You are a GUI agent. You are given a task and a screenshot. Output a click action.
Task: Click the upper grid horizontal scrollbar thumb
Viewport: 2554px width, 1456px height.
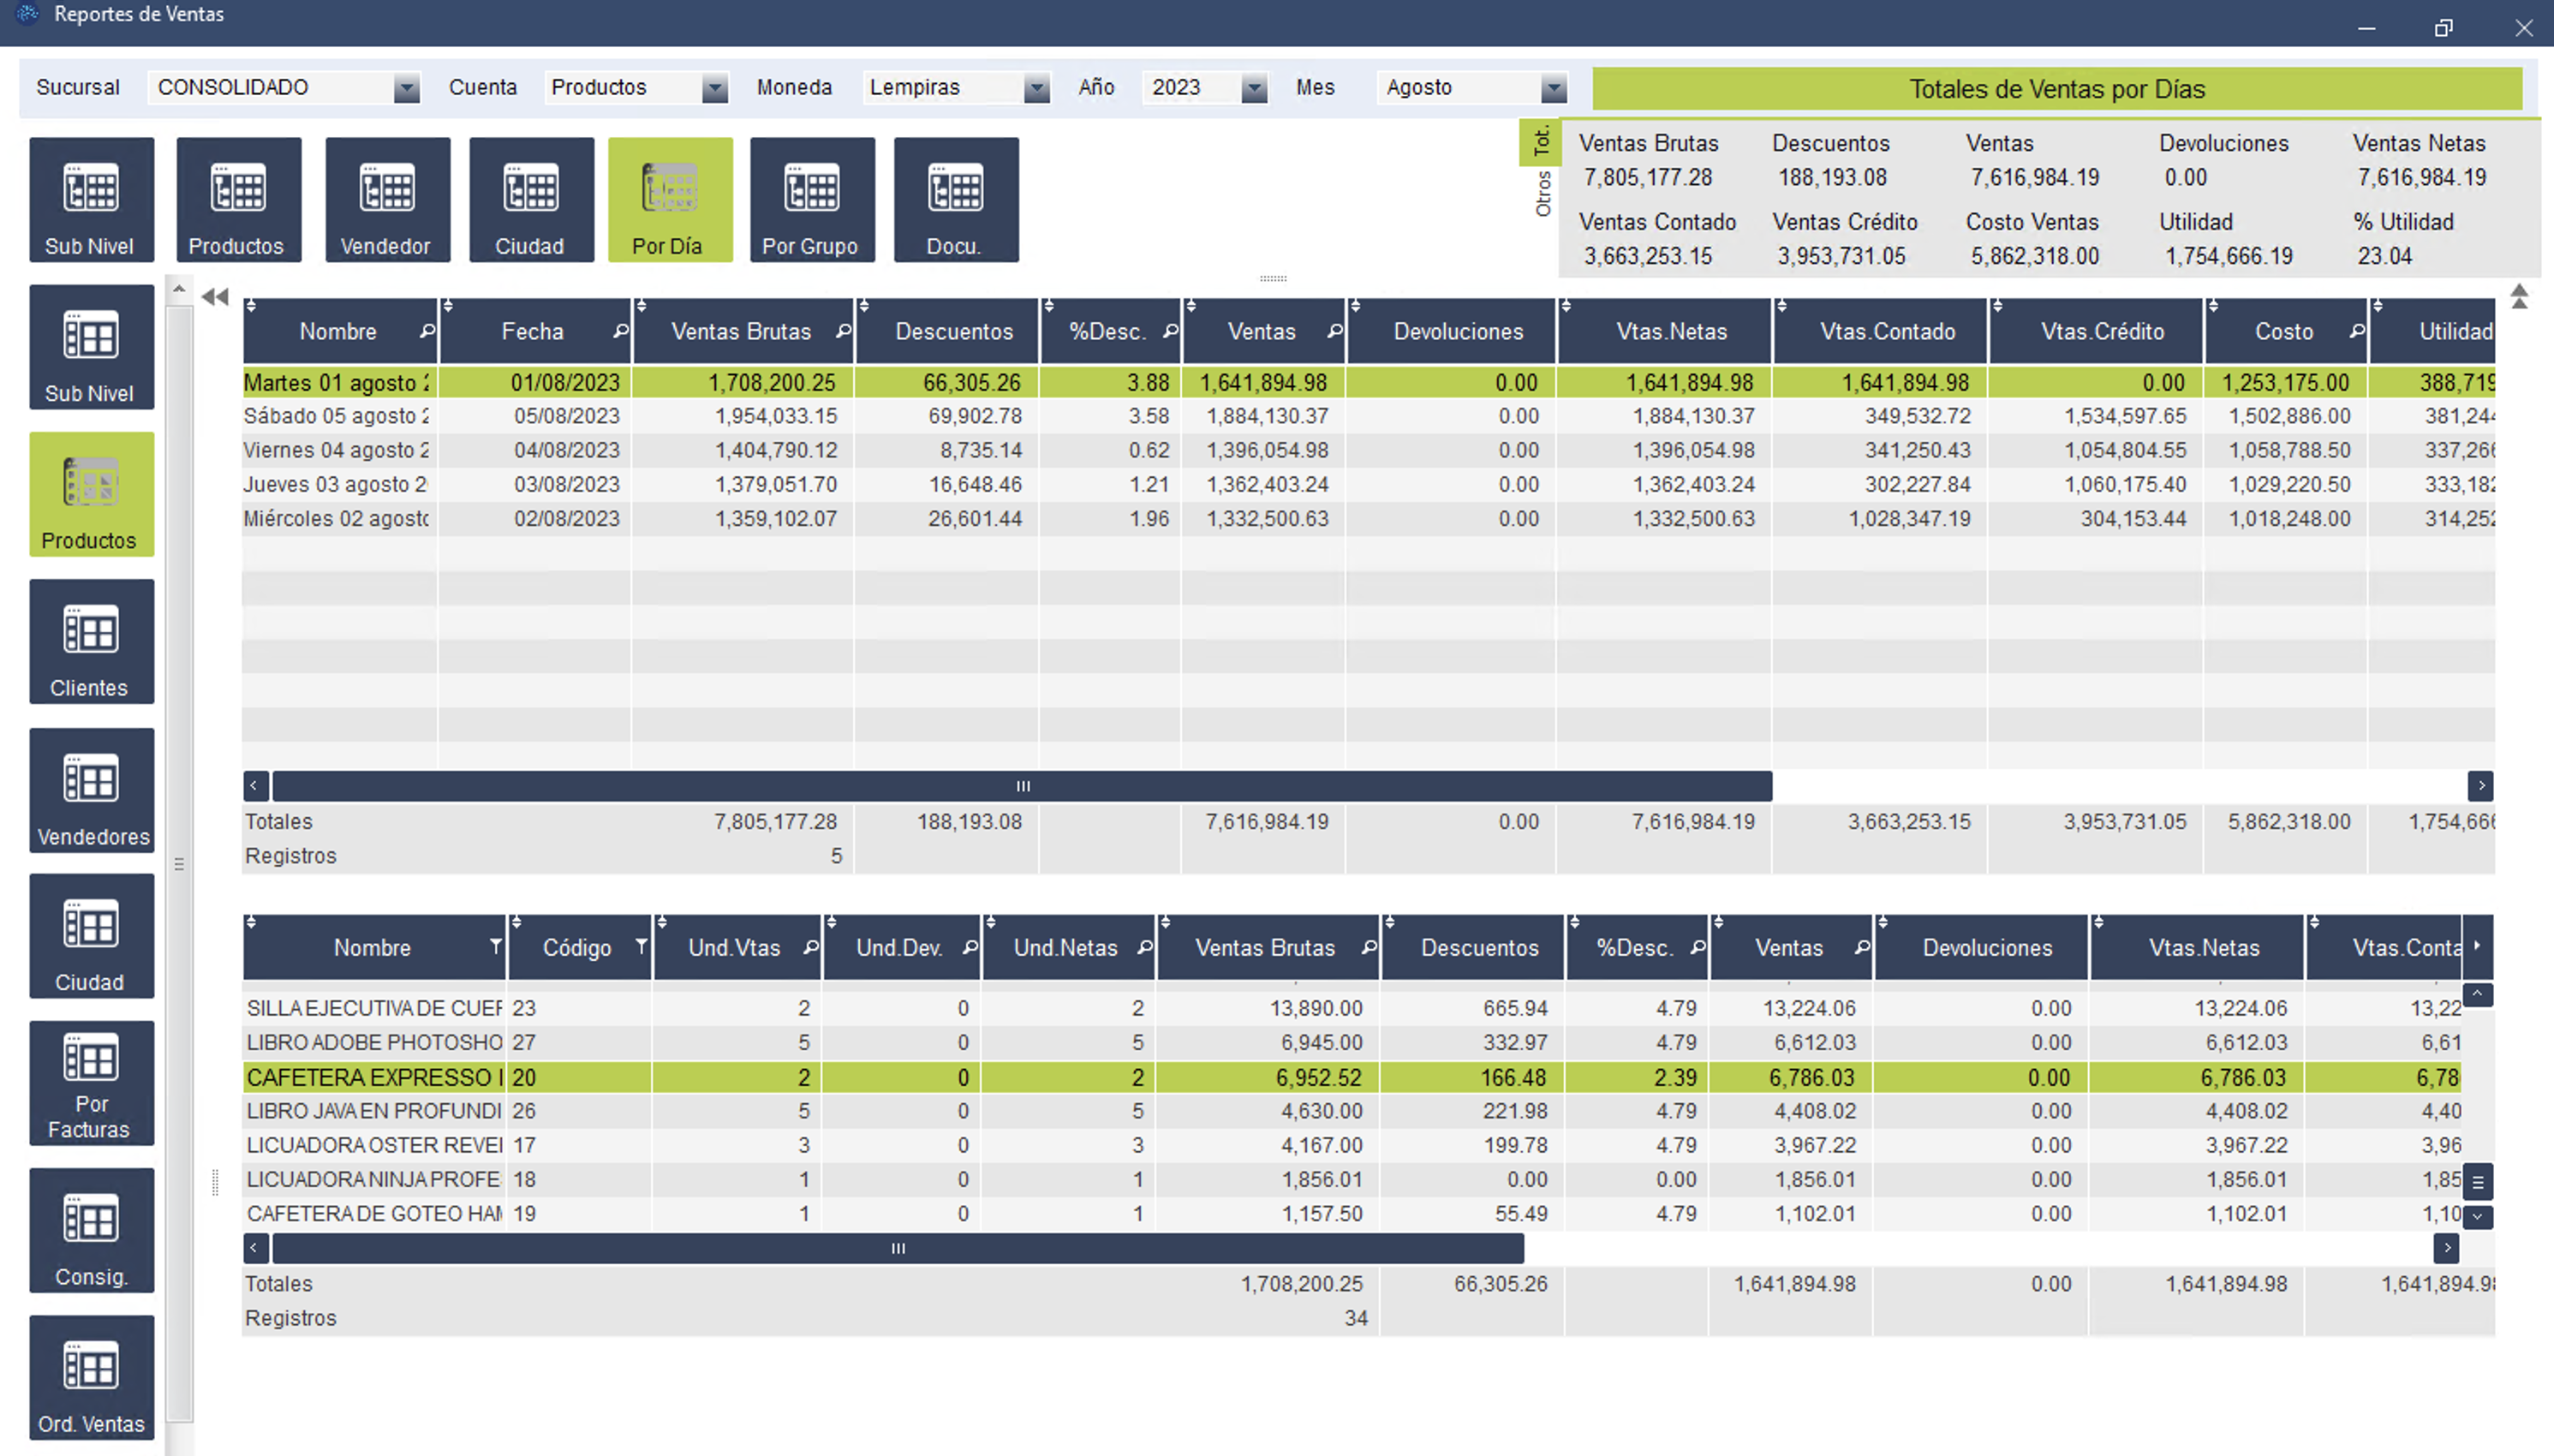coord(1022,786)
